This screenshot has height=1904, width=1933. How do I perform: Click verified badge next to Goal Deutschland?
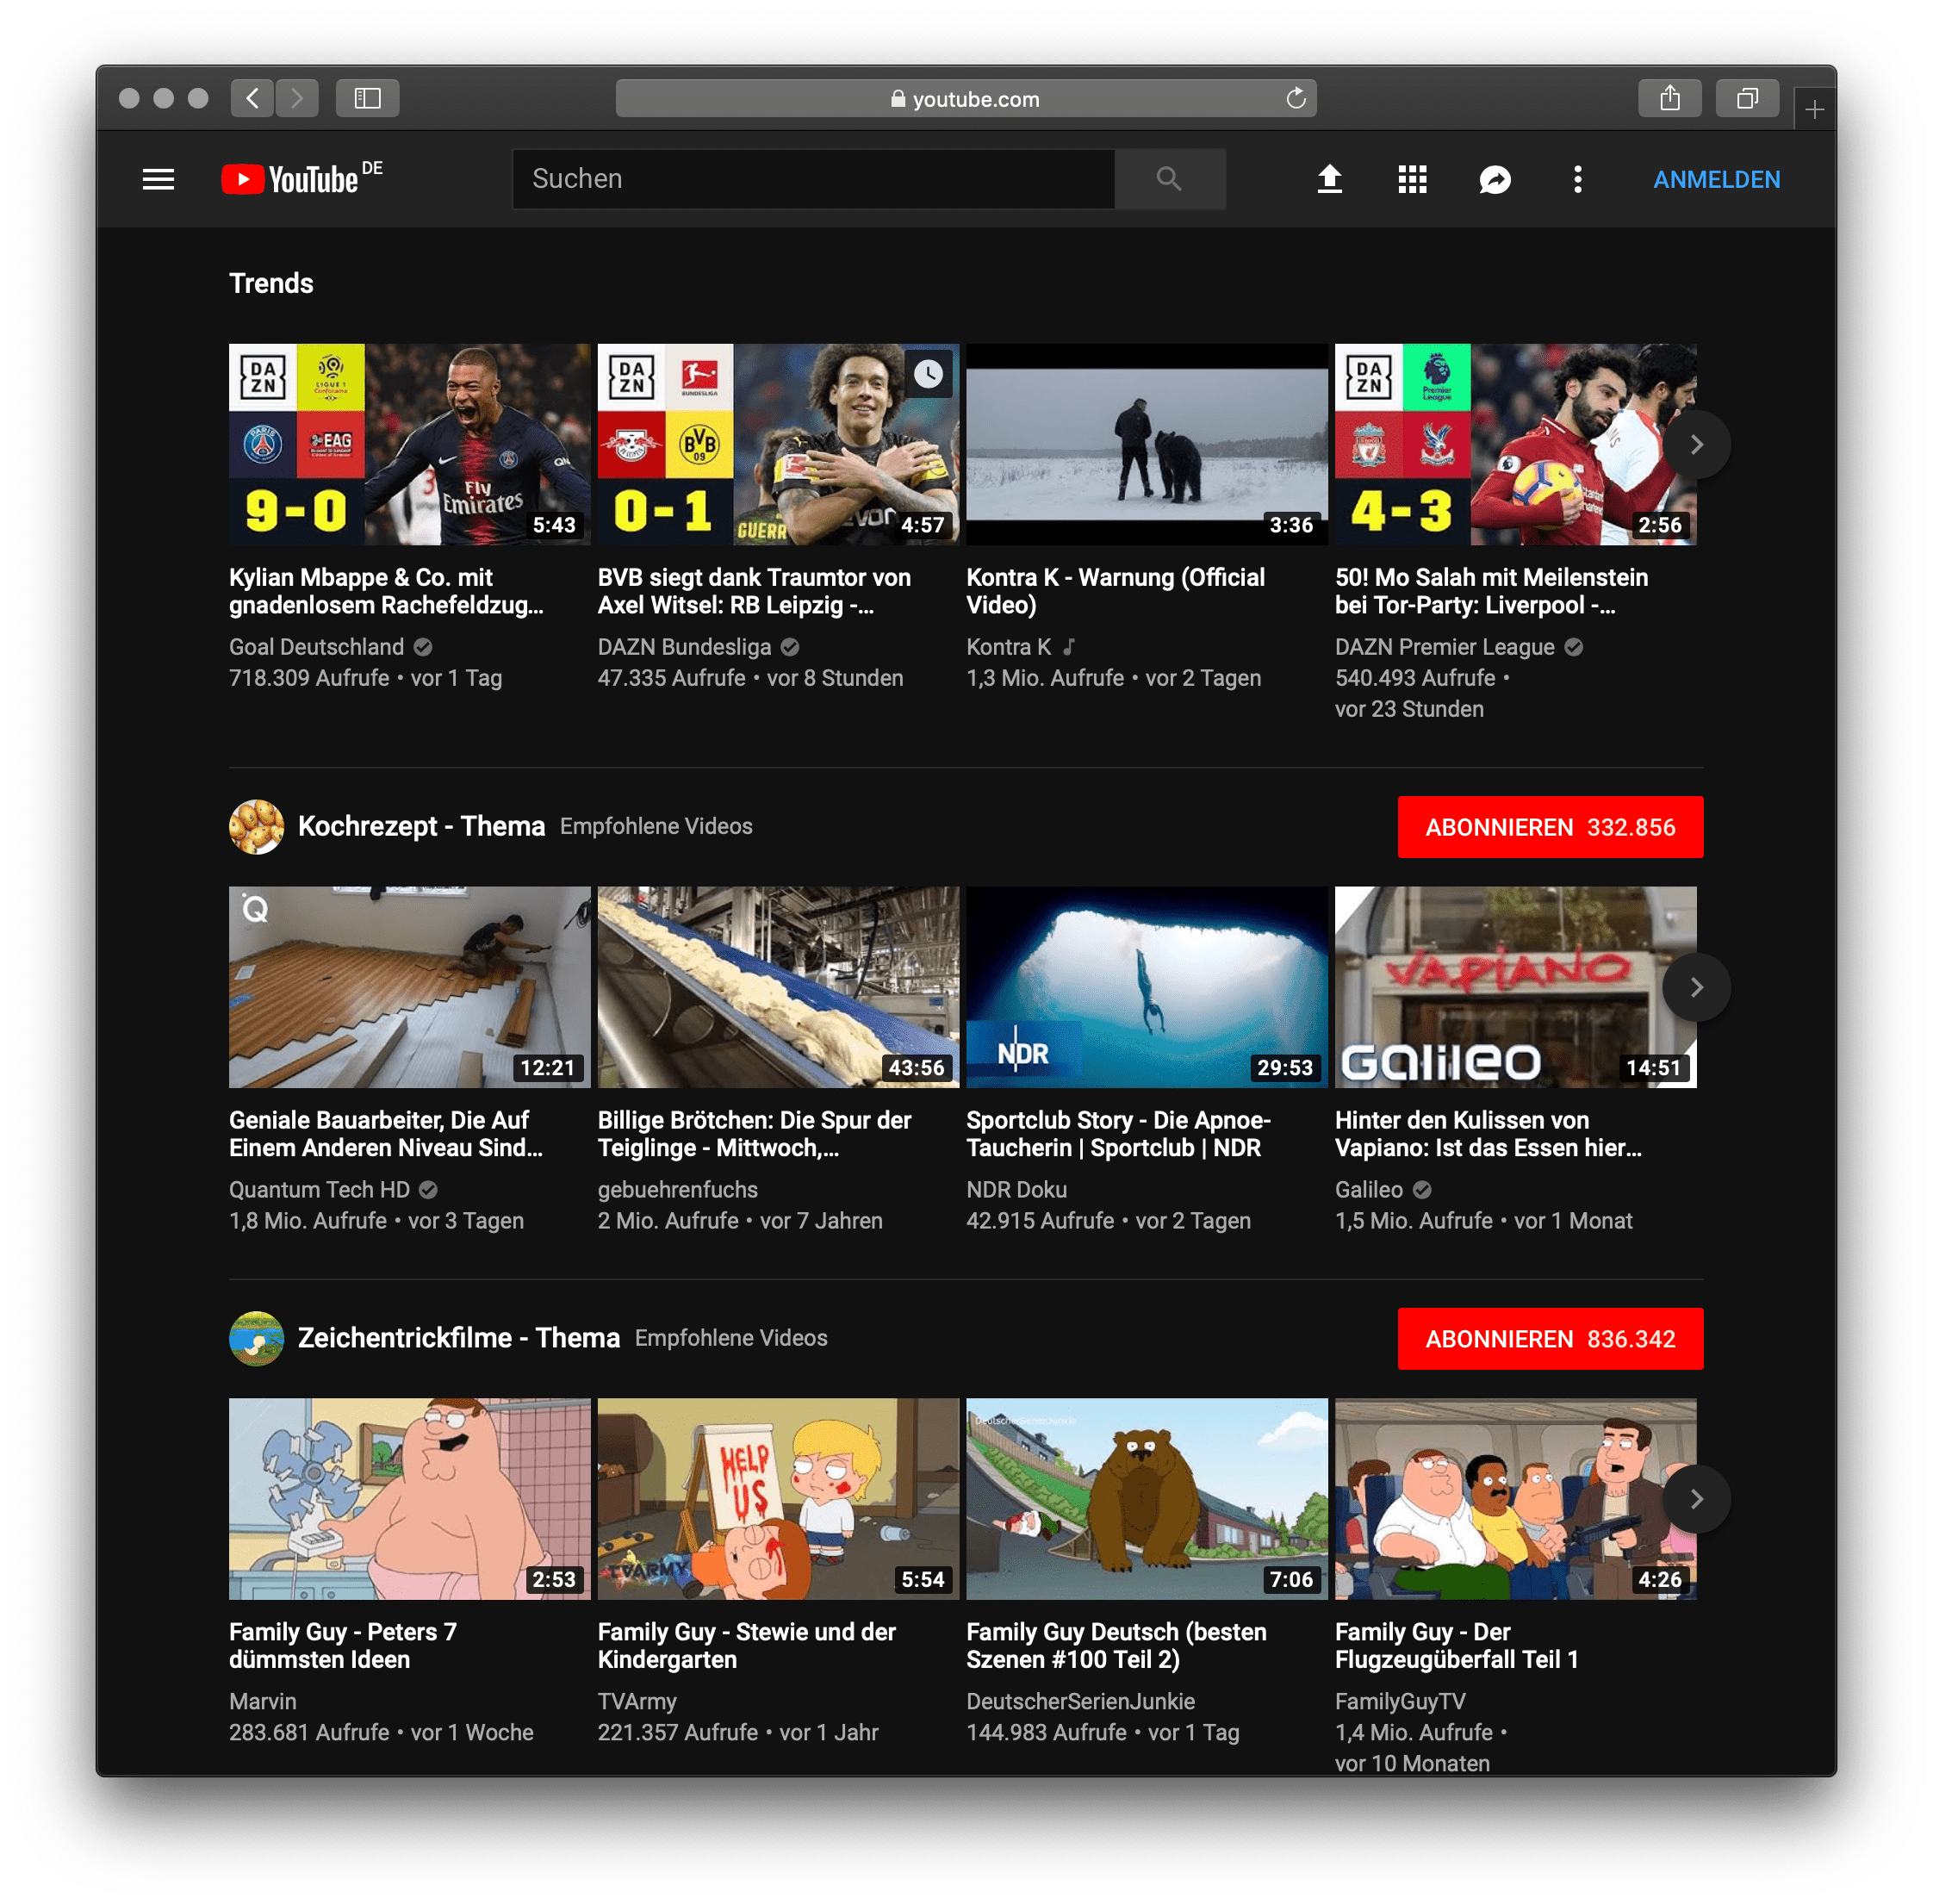click(423, 647)
